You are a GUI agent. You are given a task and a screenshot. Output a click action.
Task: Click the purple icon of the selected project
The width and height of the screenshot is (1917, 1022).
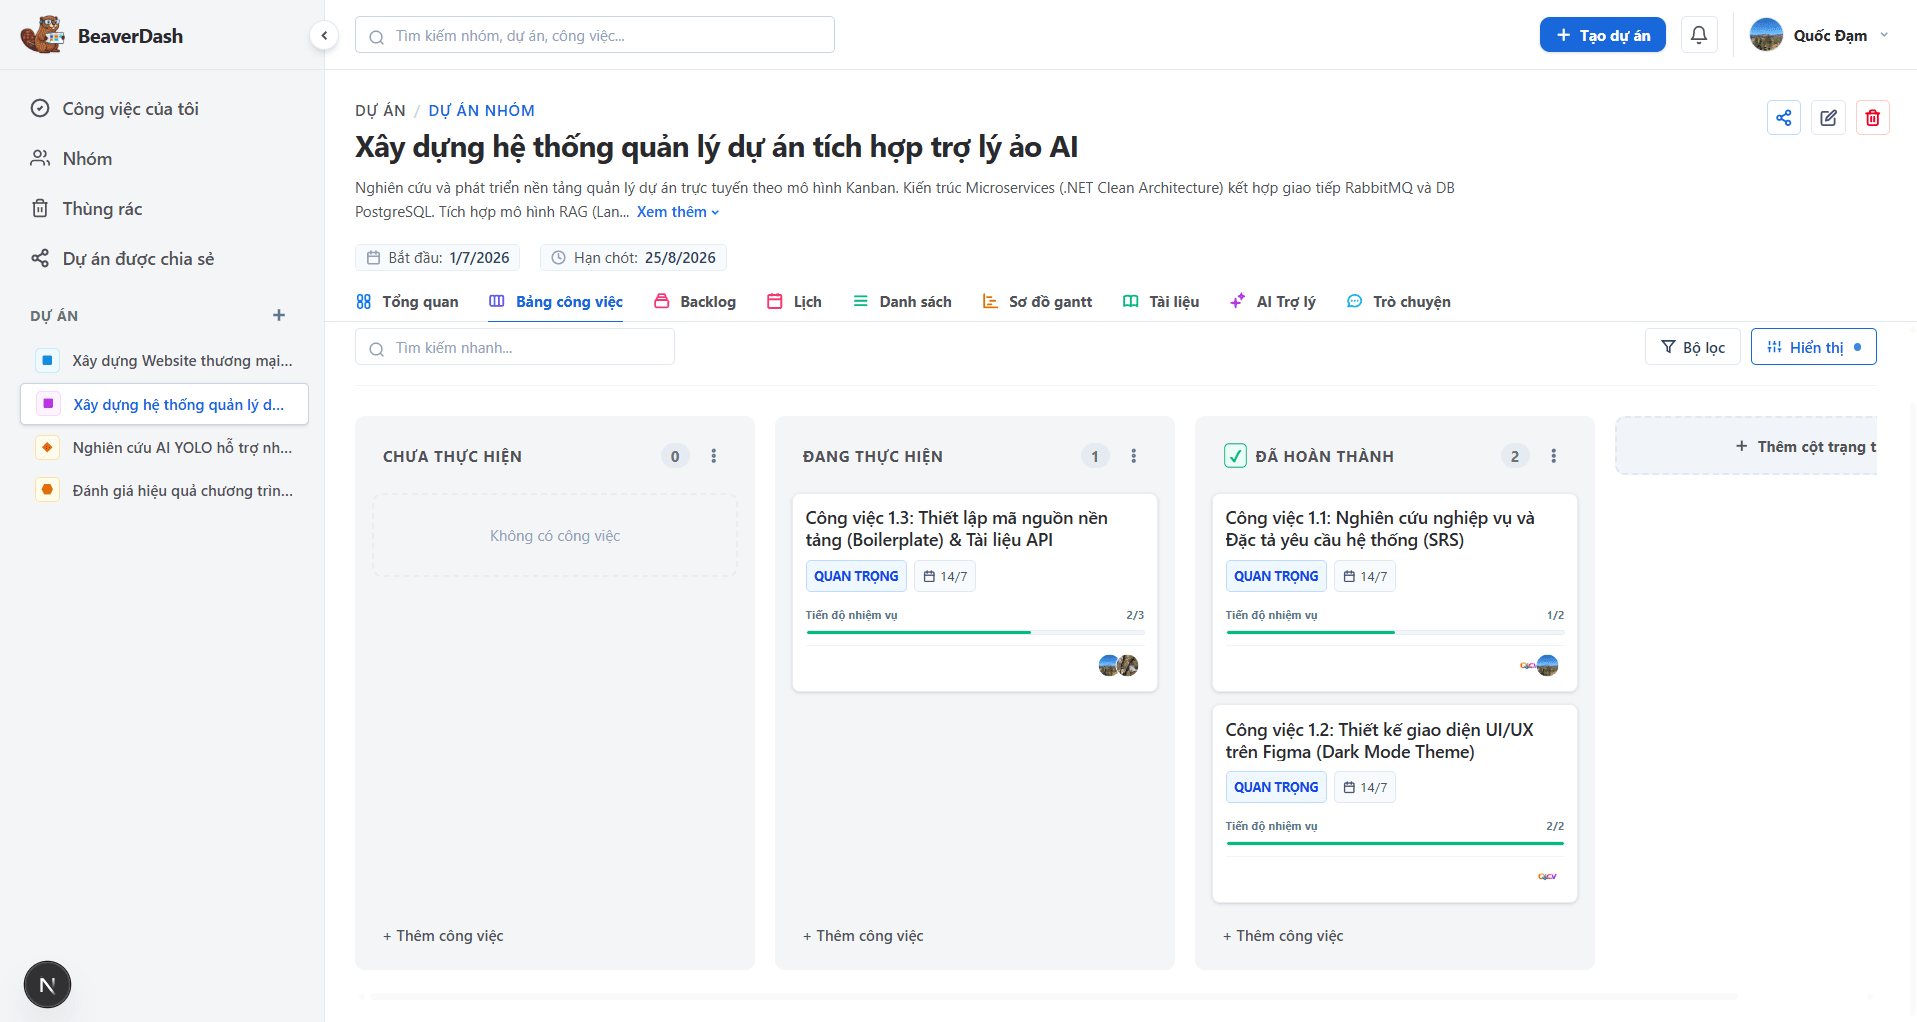tap(48, 404)
